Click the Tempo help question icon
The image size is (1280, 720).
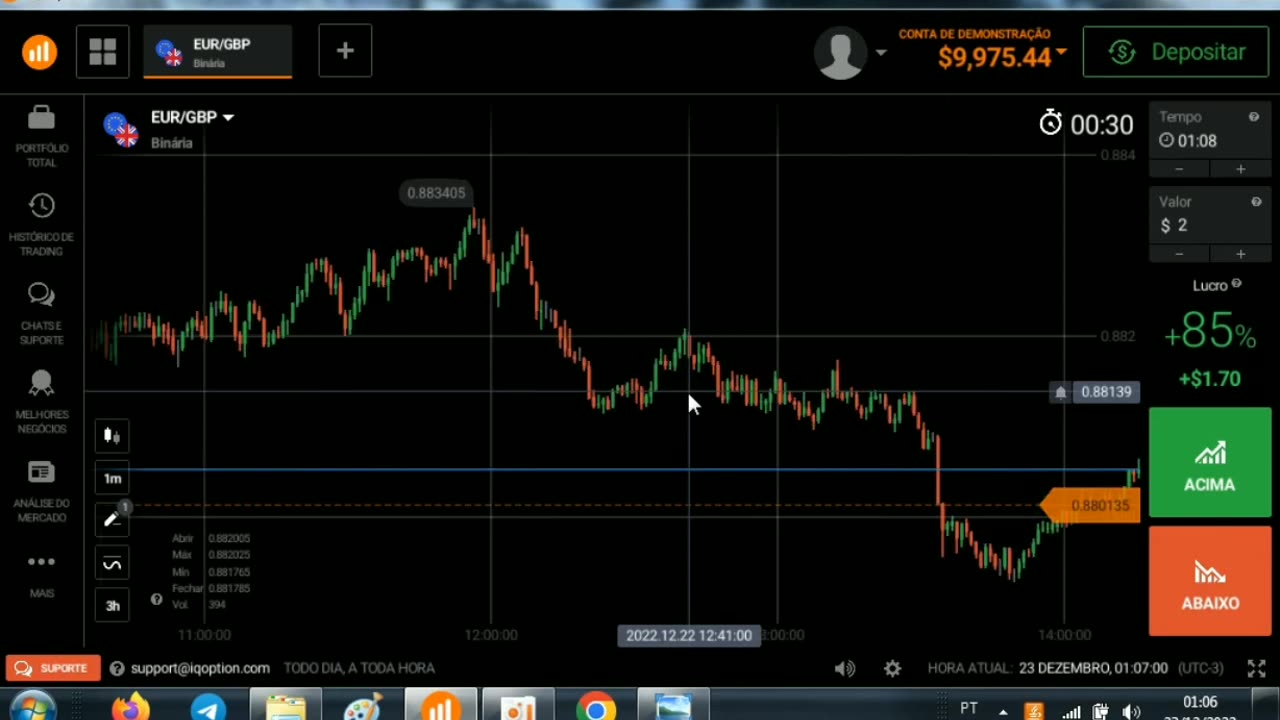1253,117
